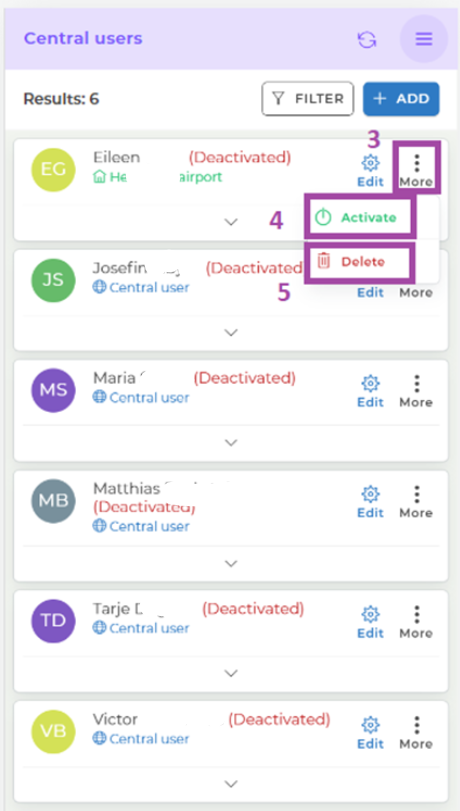460x811 pixels.
Task: Click Edit gear icon for Tarje
Action: (370, 623)
